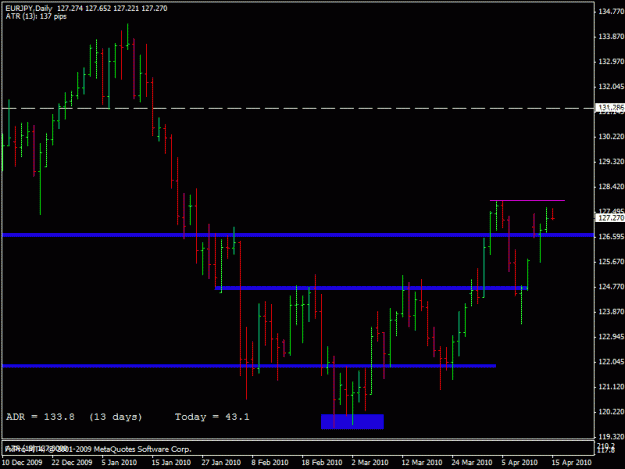625x469 pixels.
Task: Click the 131.286 dashed-line price tag
Action: [610, 108]
